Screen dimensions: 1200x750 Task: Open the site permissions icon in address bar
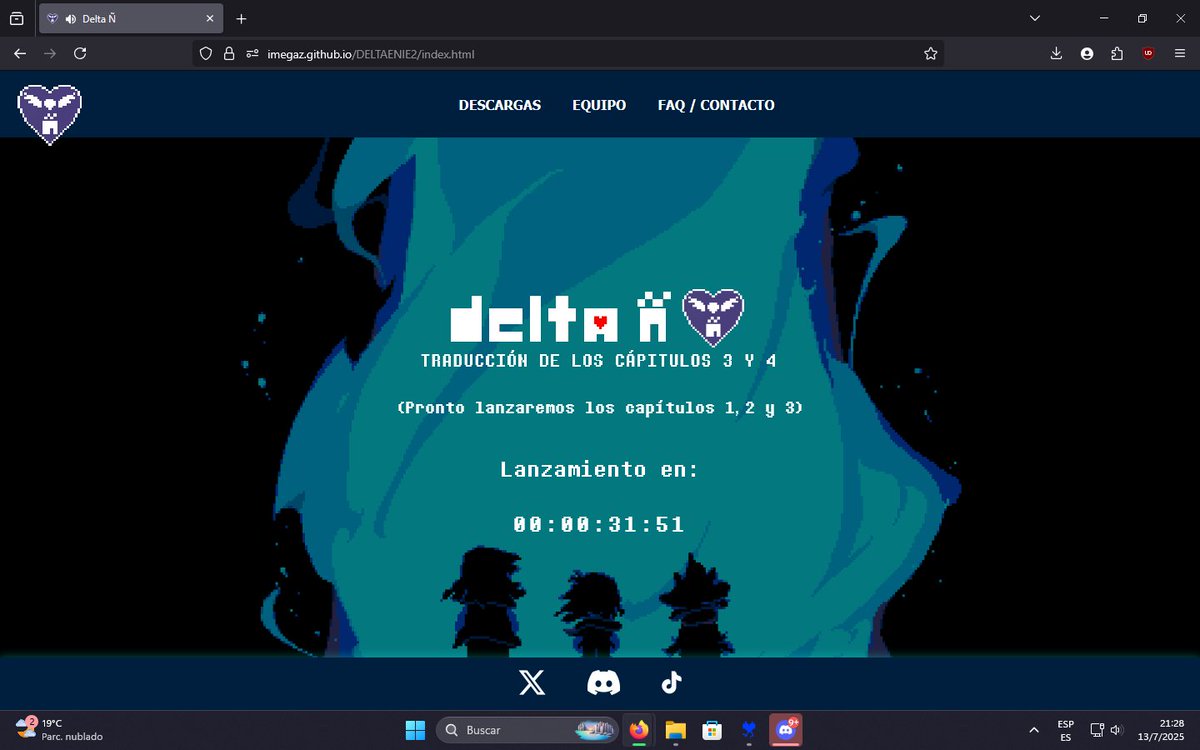click(x=252, y=54)
